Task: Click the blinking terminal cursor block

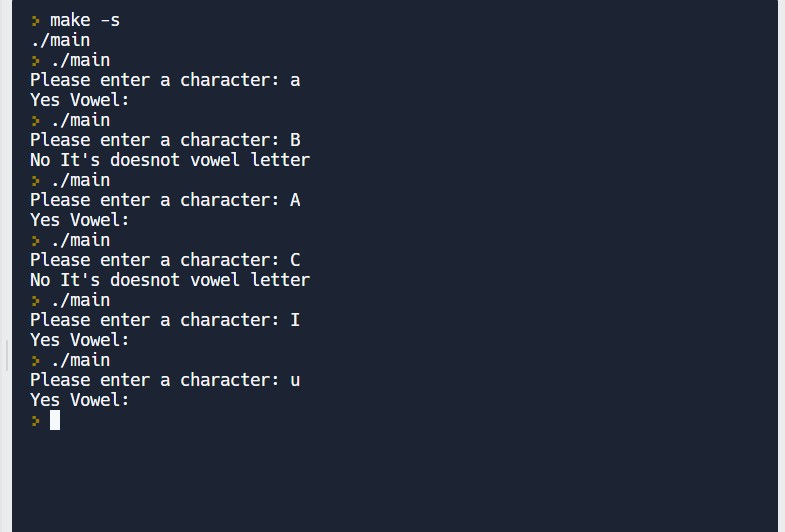Action: [x=55, y=420]
